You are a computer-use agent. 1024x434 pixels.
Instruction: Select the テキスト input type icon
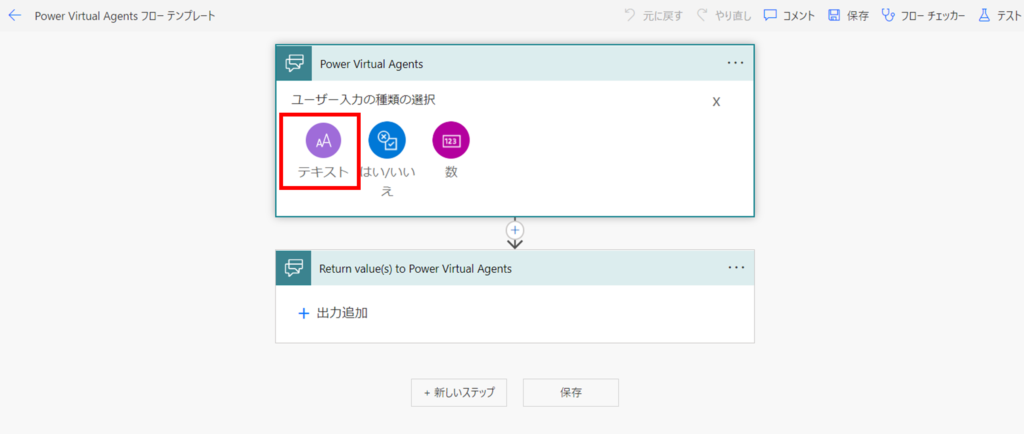(x=323, y=140)
